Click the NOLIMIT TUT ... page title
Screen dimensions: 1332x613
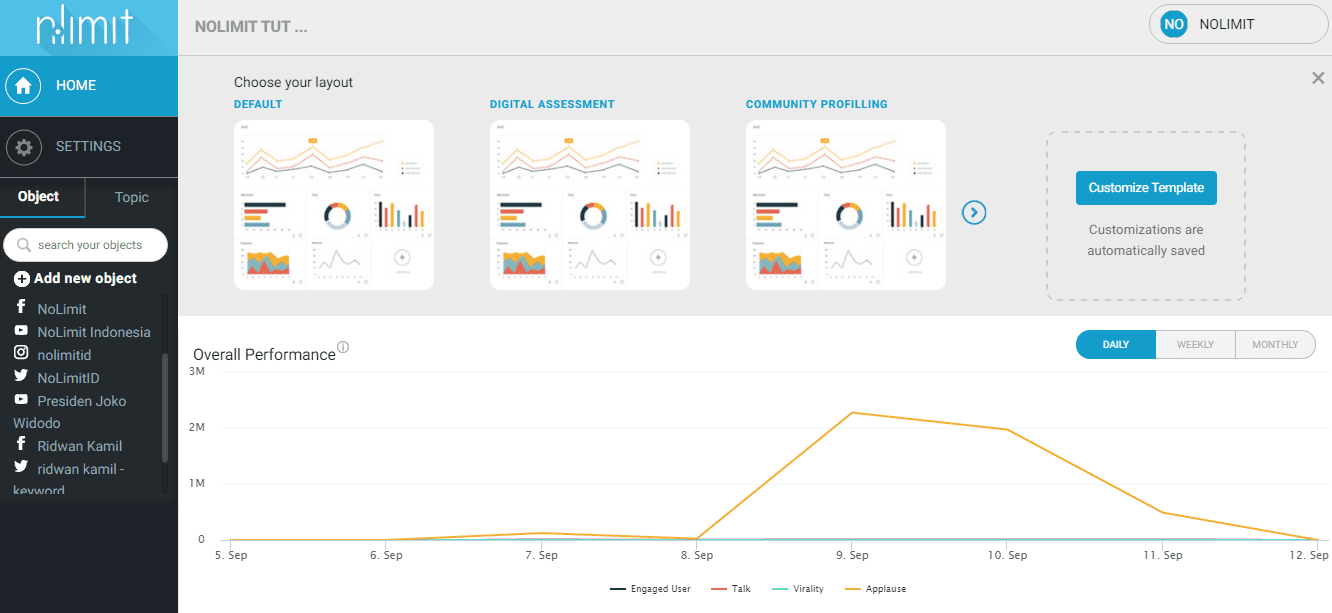pyautogui.click(x=251, y=27)
